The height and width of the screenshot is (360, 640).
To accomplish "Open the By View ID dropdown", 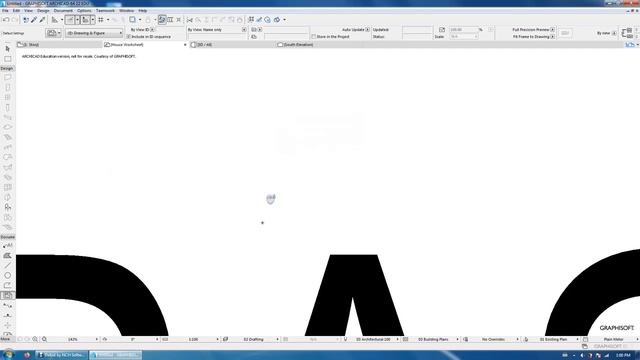I will point(152,30).
